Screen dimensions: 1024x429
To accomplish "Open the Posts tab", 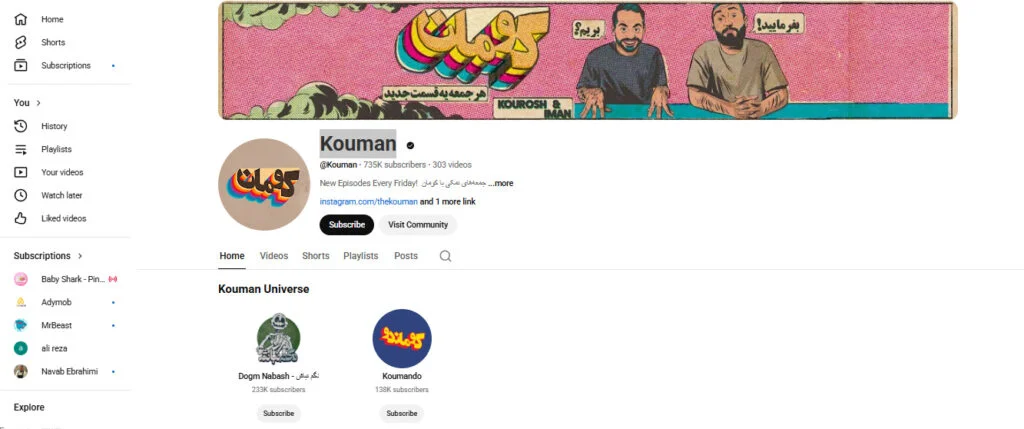I will (x=406, y=256).
